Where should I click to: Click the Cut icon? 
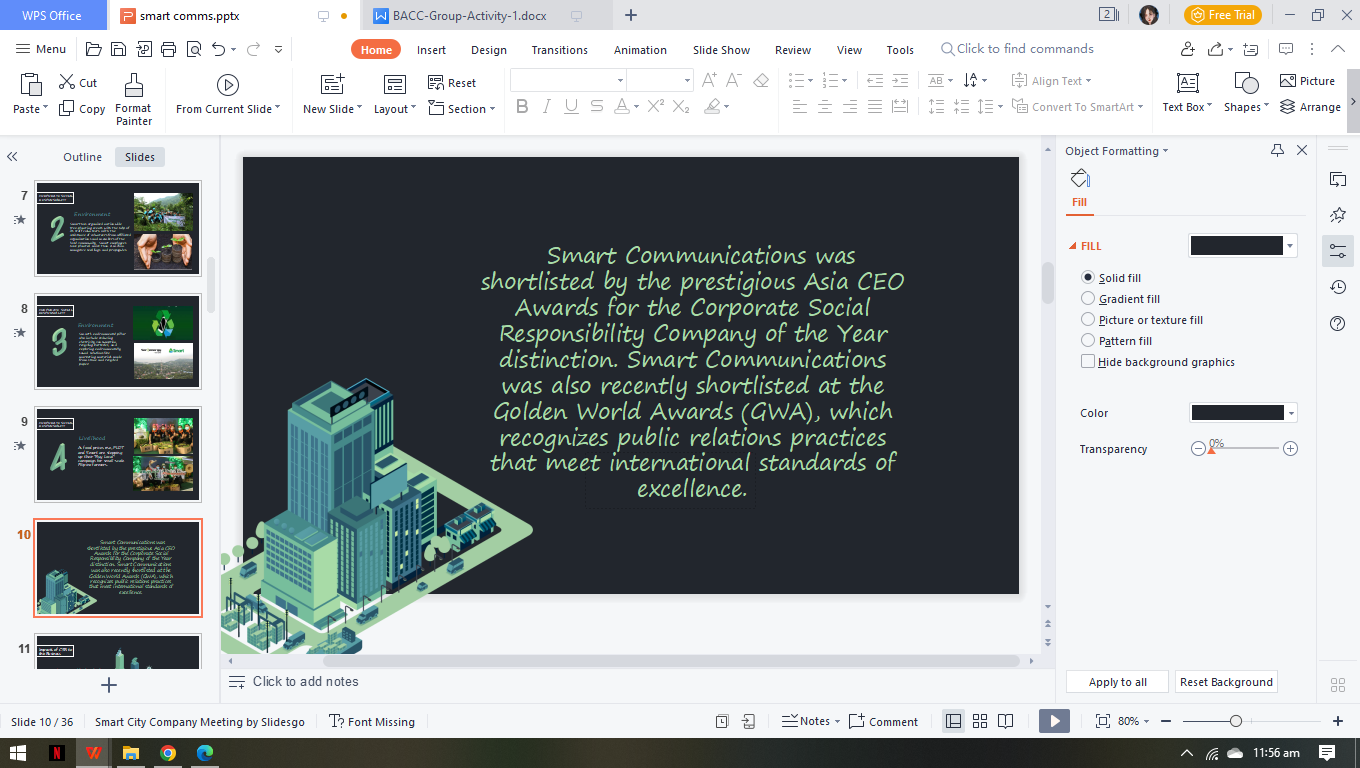coord(67,82)
